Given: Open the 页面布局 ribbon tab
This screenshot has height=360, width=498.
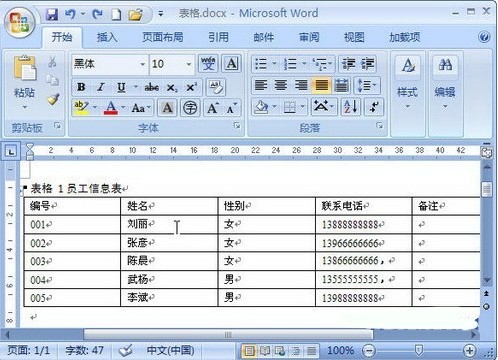Looking at the screenshot, I should [x=163, y=37].
